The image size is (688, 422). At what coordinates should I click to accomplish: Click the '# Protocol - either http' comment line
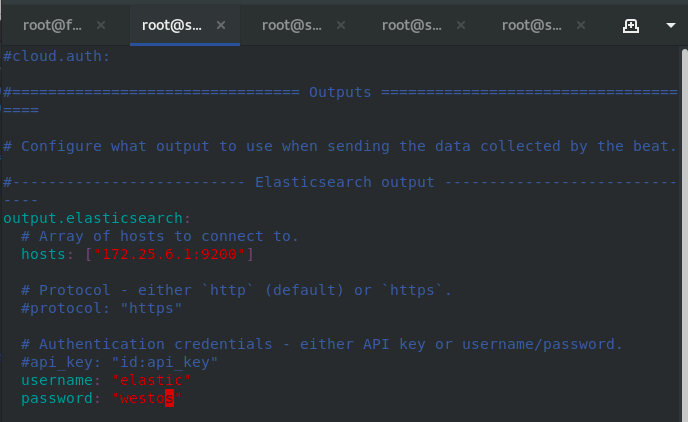tap(236, 290)
